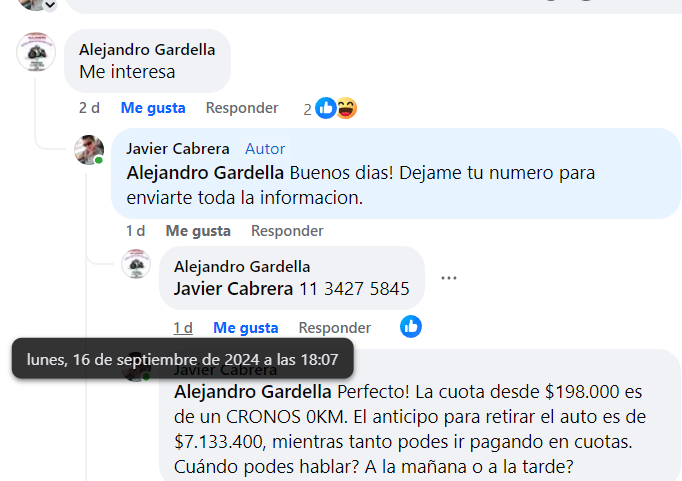Open Javier Cabrera's avatar next to Autor reply
The image size is (682, 481).
[x=89, y=150]
